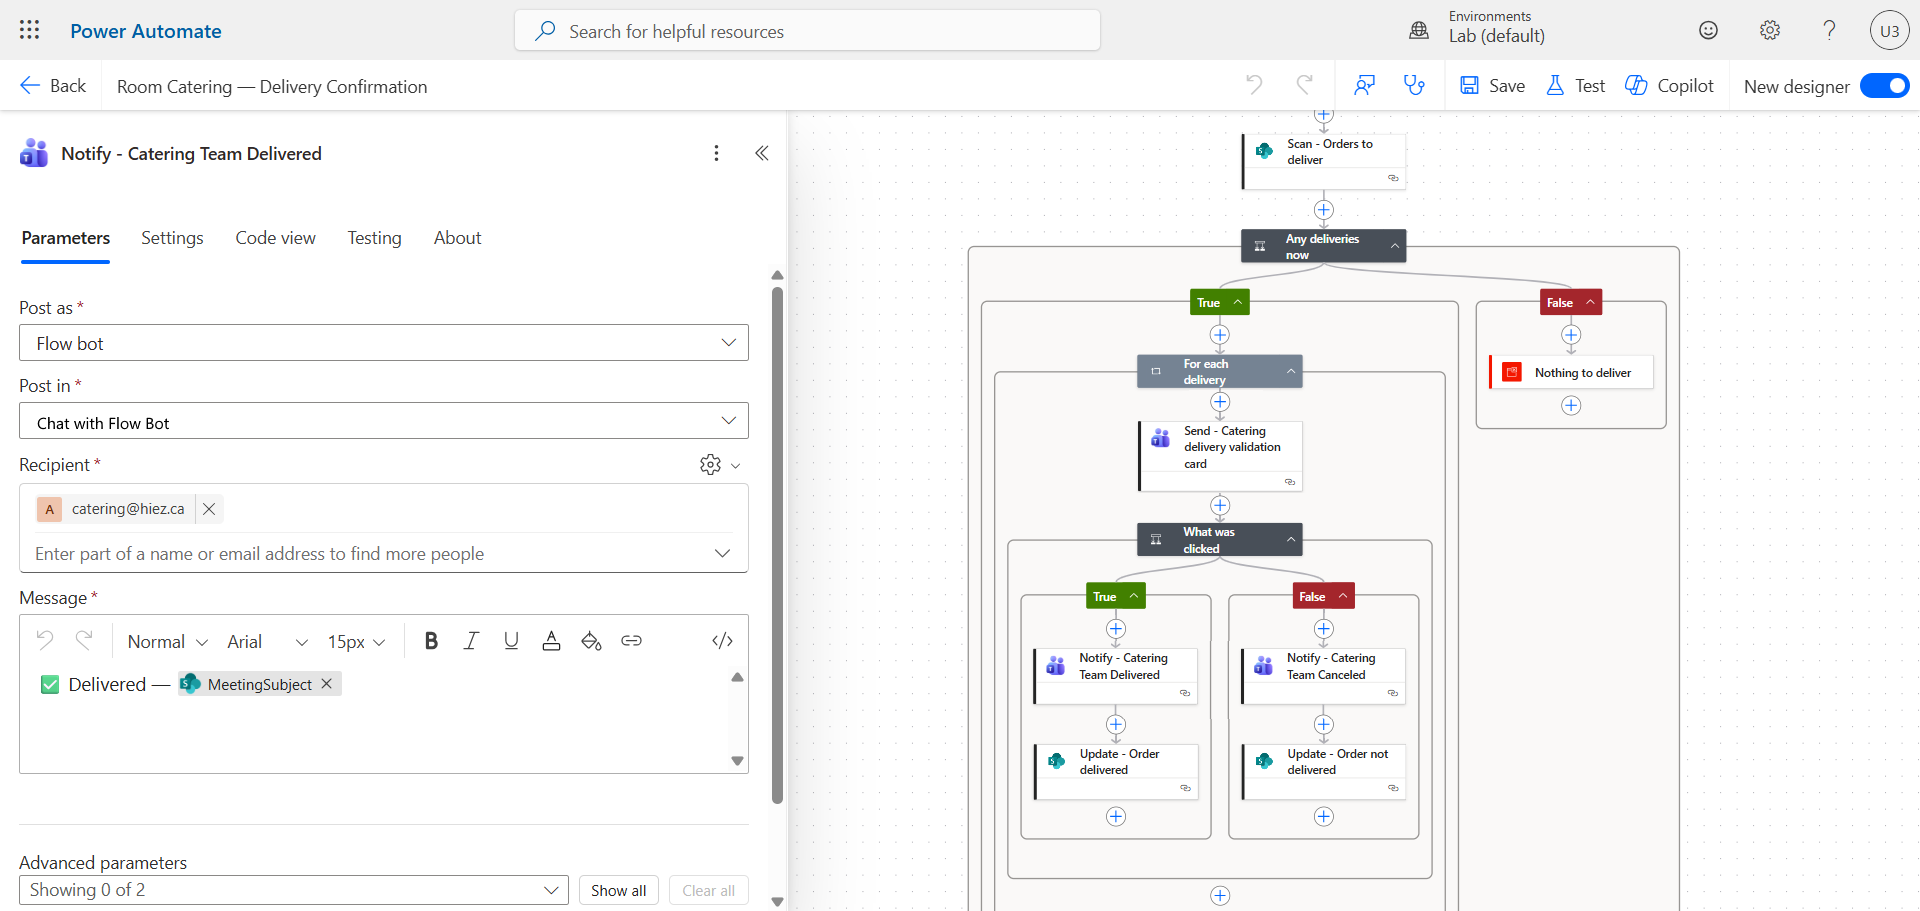Collapse the For each delivery loop
This screenshot has width=1920, height=911.
(x=1291, y=371)
